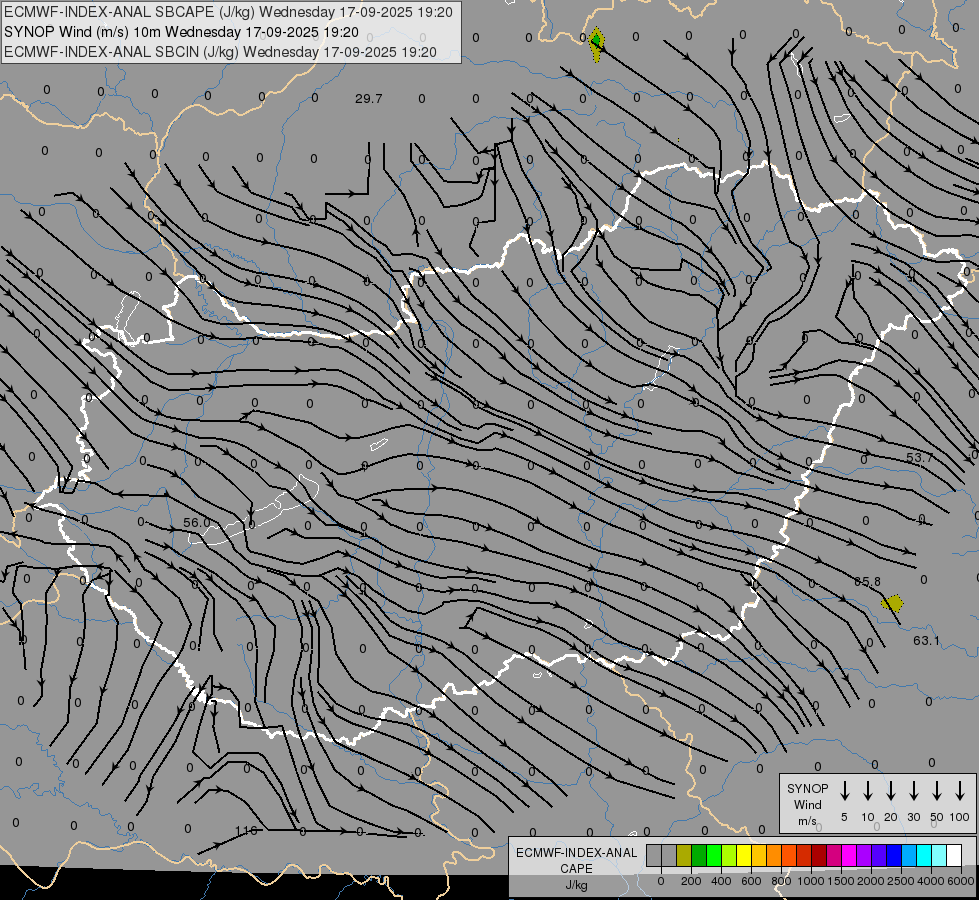Click the 30 wind speed label
Image resolution: width=979 pixels, height=900 pixels.
click(x=913, y=817)
